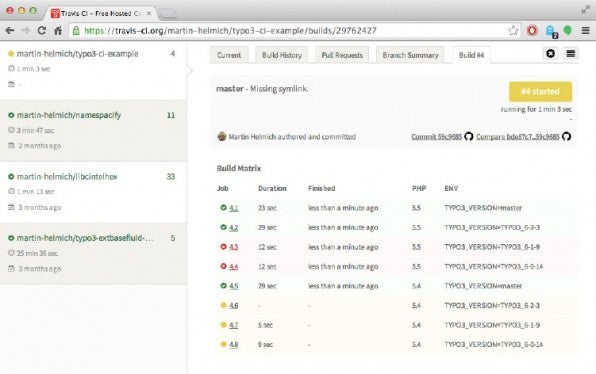Screen dimensions: 596x374
Task: Select the Build #4 tab
Action: pyautogui.click(x=471, y=55)
